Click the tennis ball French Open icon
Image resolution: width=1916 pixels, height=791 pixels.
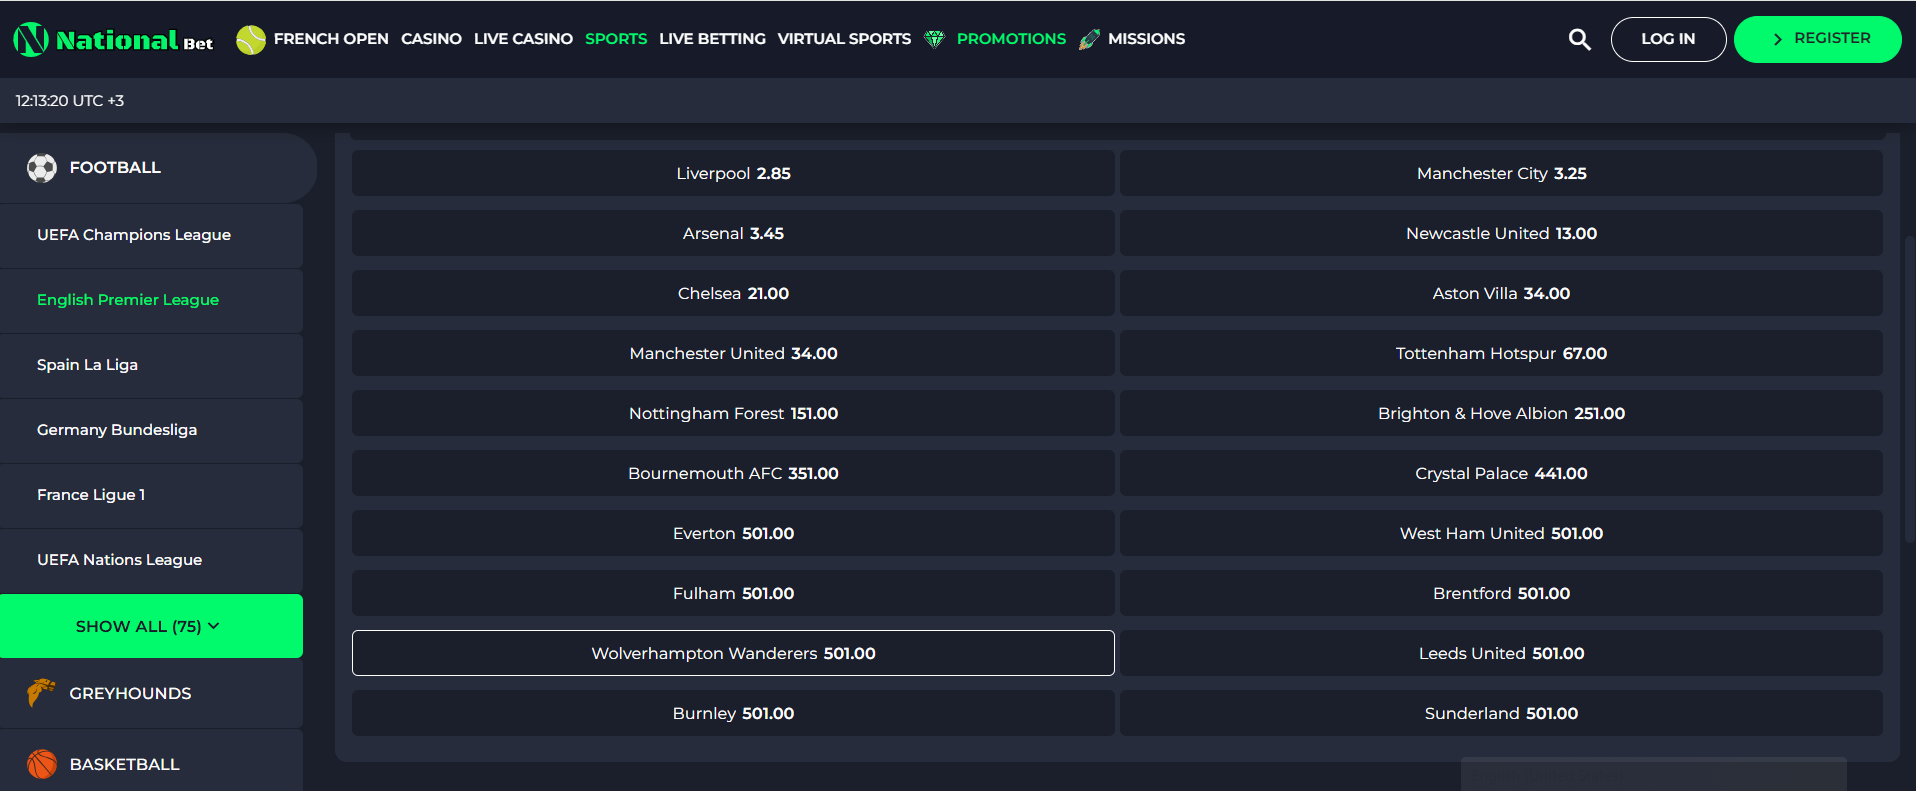coord(251,39)
